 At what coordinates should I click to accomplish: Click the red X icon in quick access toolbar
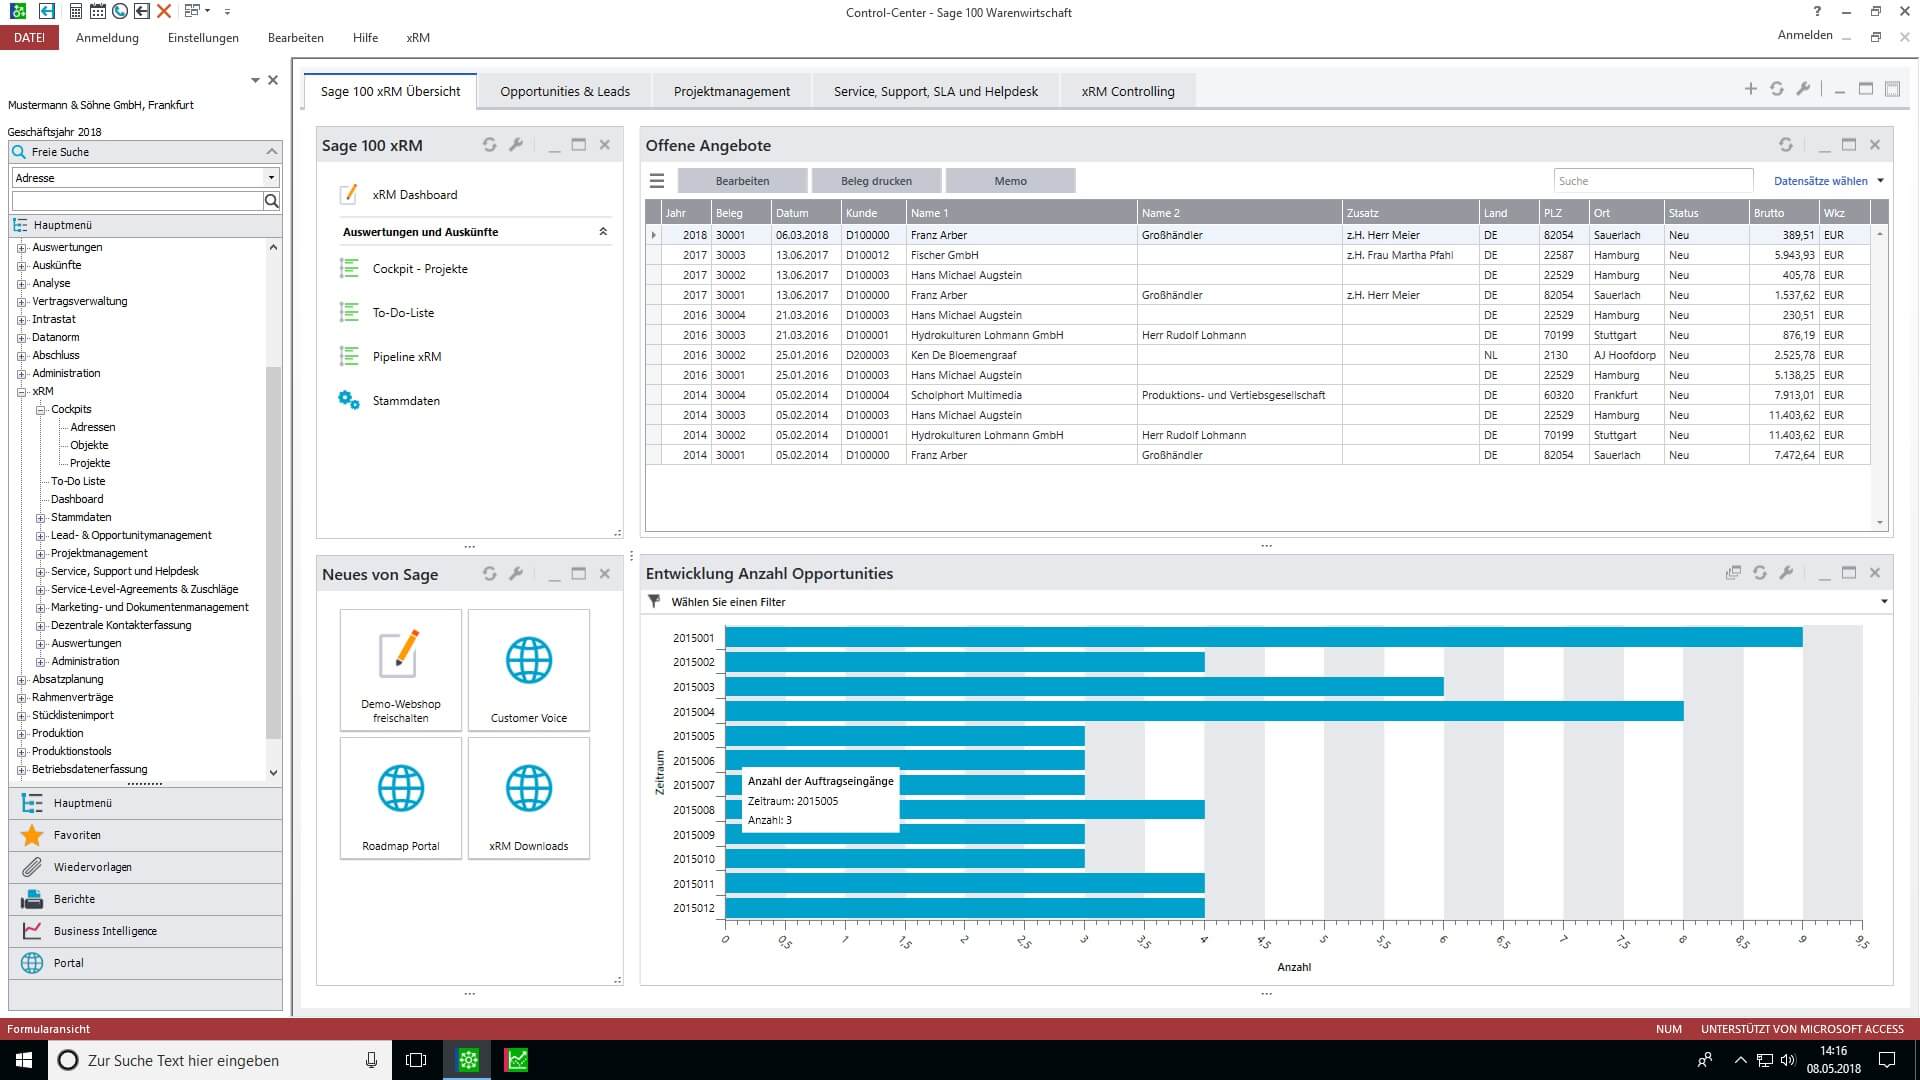[x=164, y=11]
